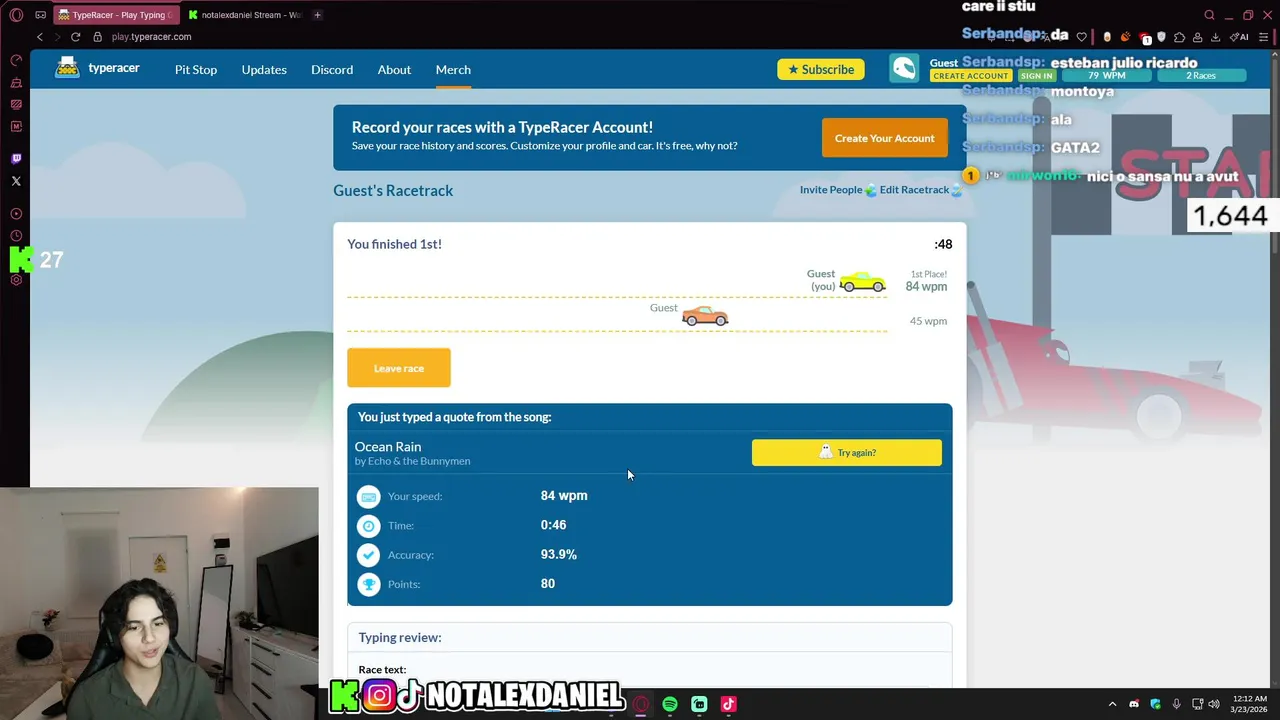Open the browser downloads icon
This screenshot has width=1280, height=720.
tap(1215, 37)
